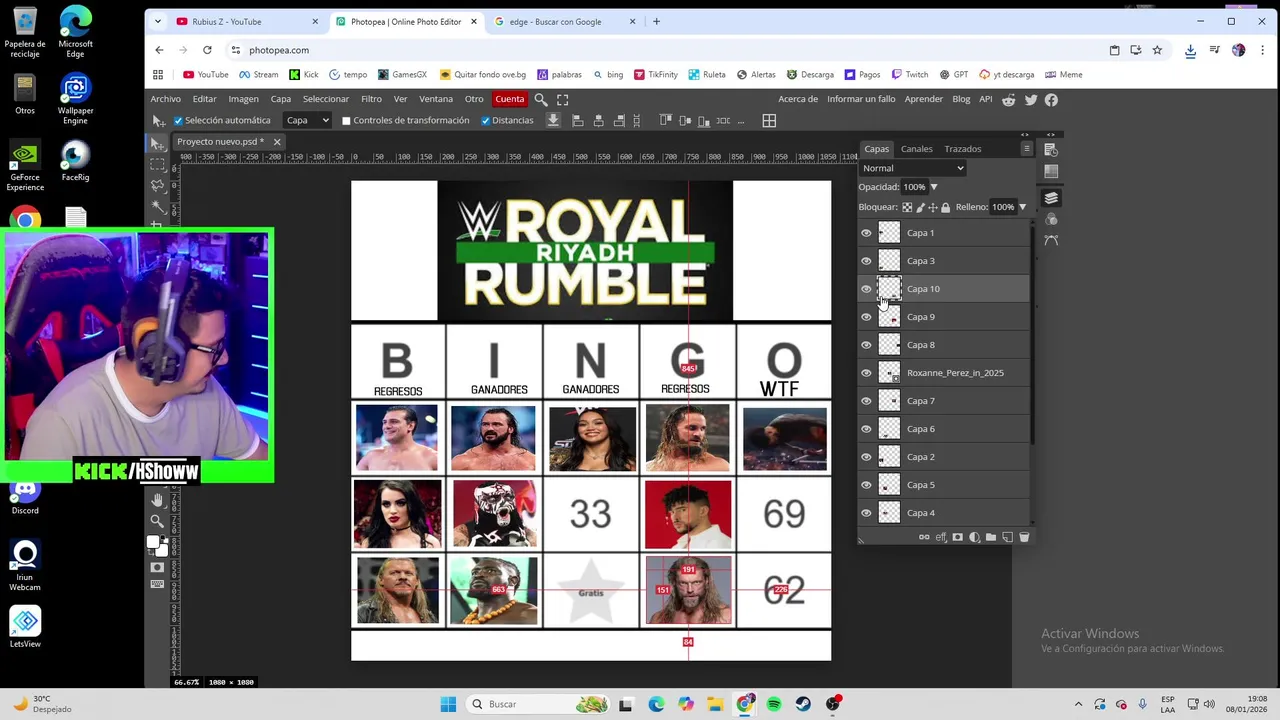
Task: Switch to the Trazados tab
Action: click(963, 149)
